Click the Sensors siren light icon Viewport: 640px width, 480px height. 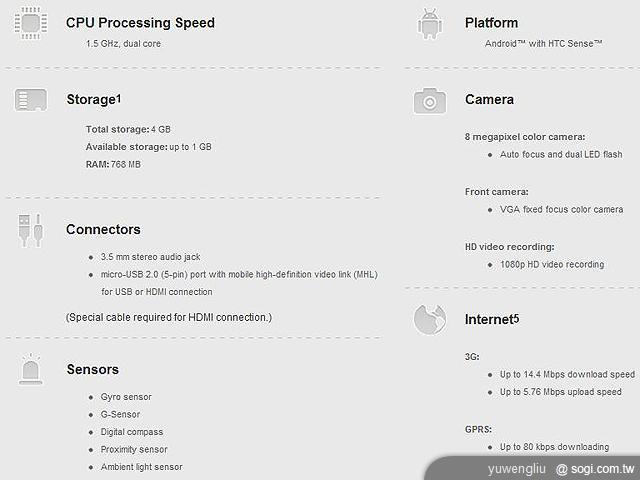click(x=29, y=370)
